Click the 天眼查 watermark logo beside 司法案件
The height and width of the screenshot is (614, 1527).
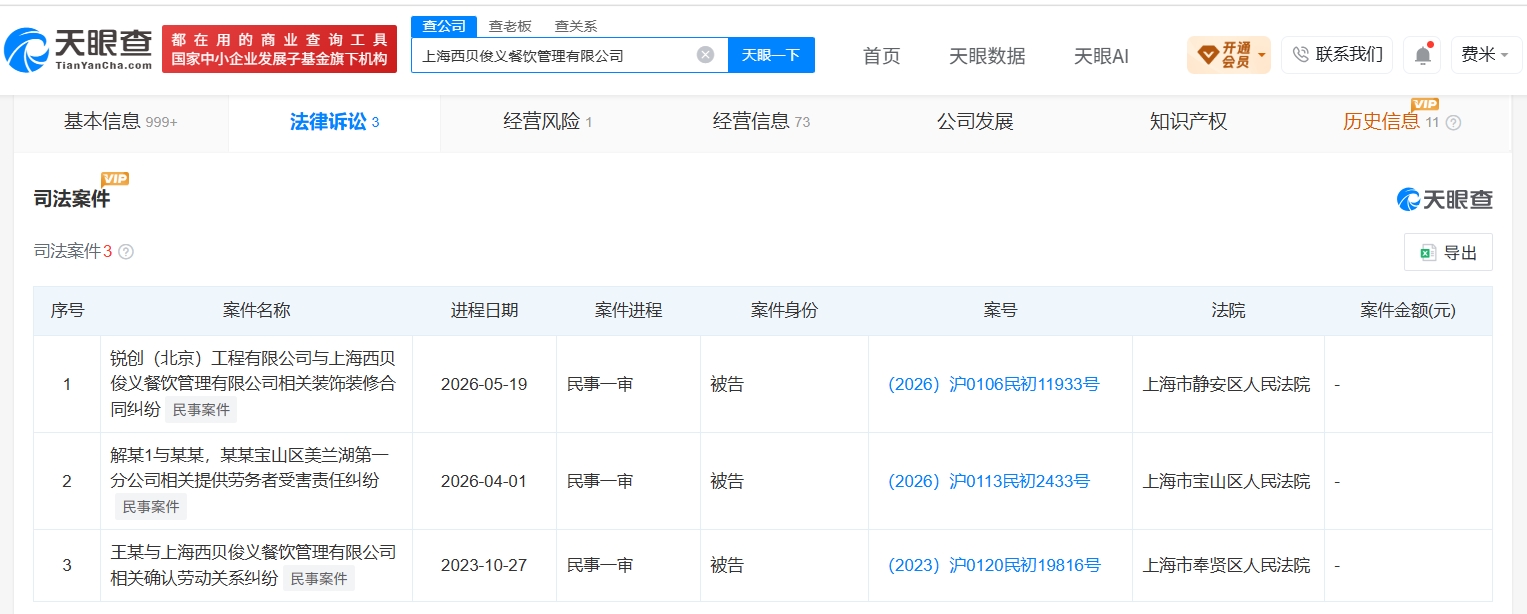click(x=1444, y=199)
